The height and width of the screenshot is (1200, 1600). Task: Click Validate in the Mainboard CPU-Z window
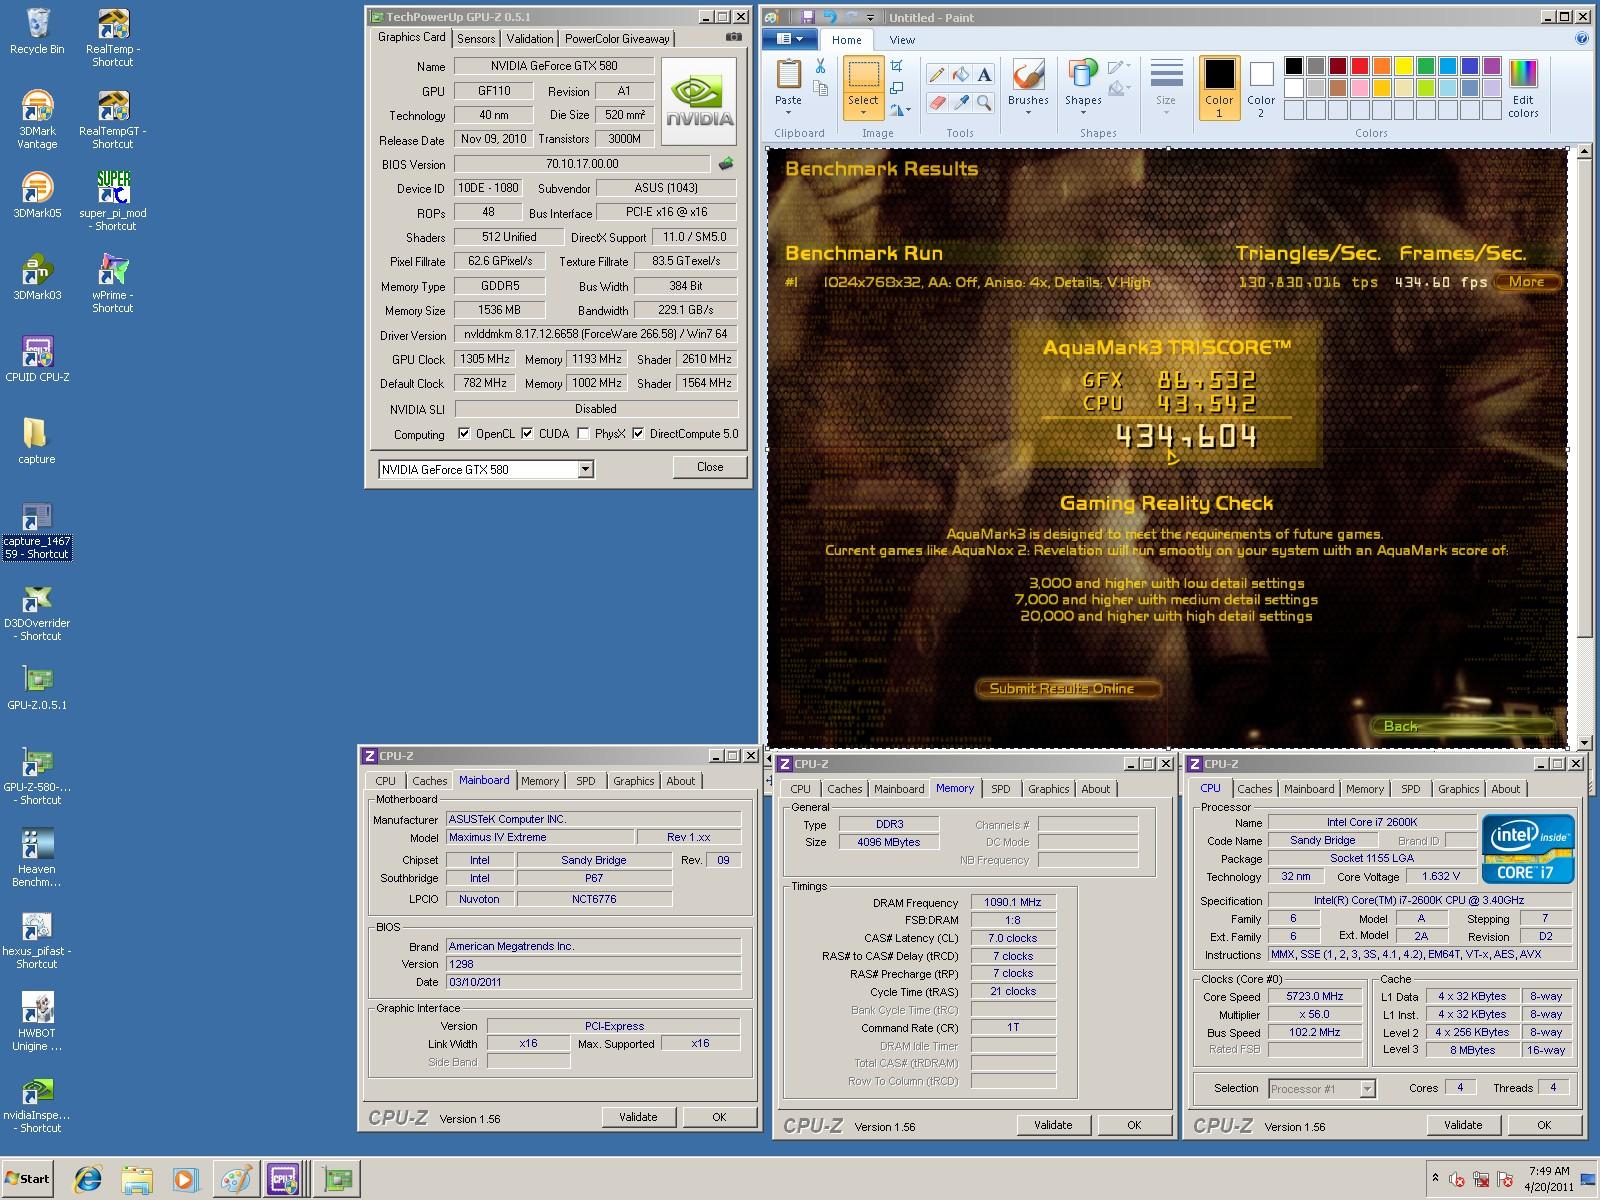(638, 1117)
